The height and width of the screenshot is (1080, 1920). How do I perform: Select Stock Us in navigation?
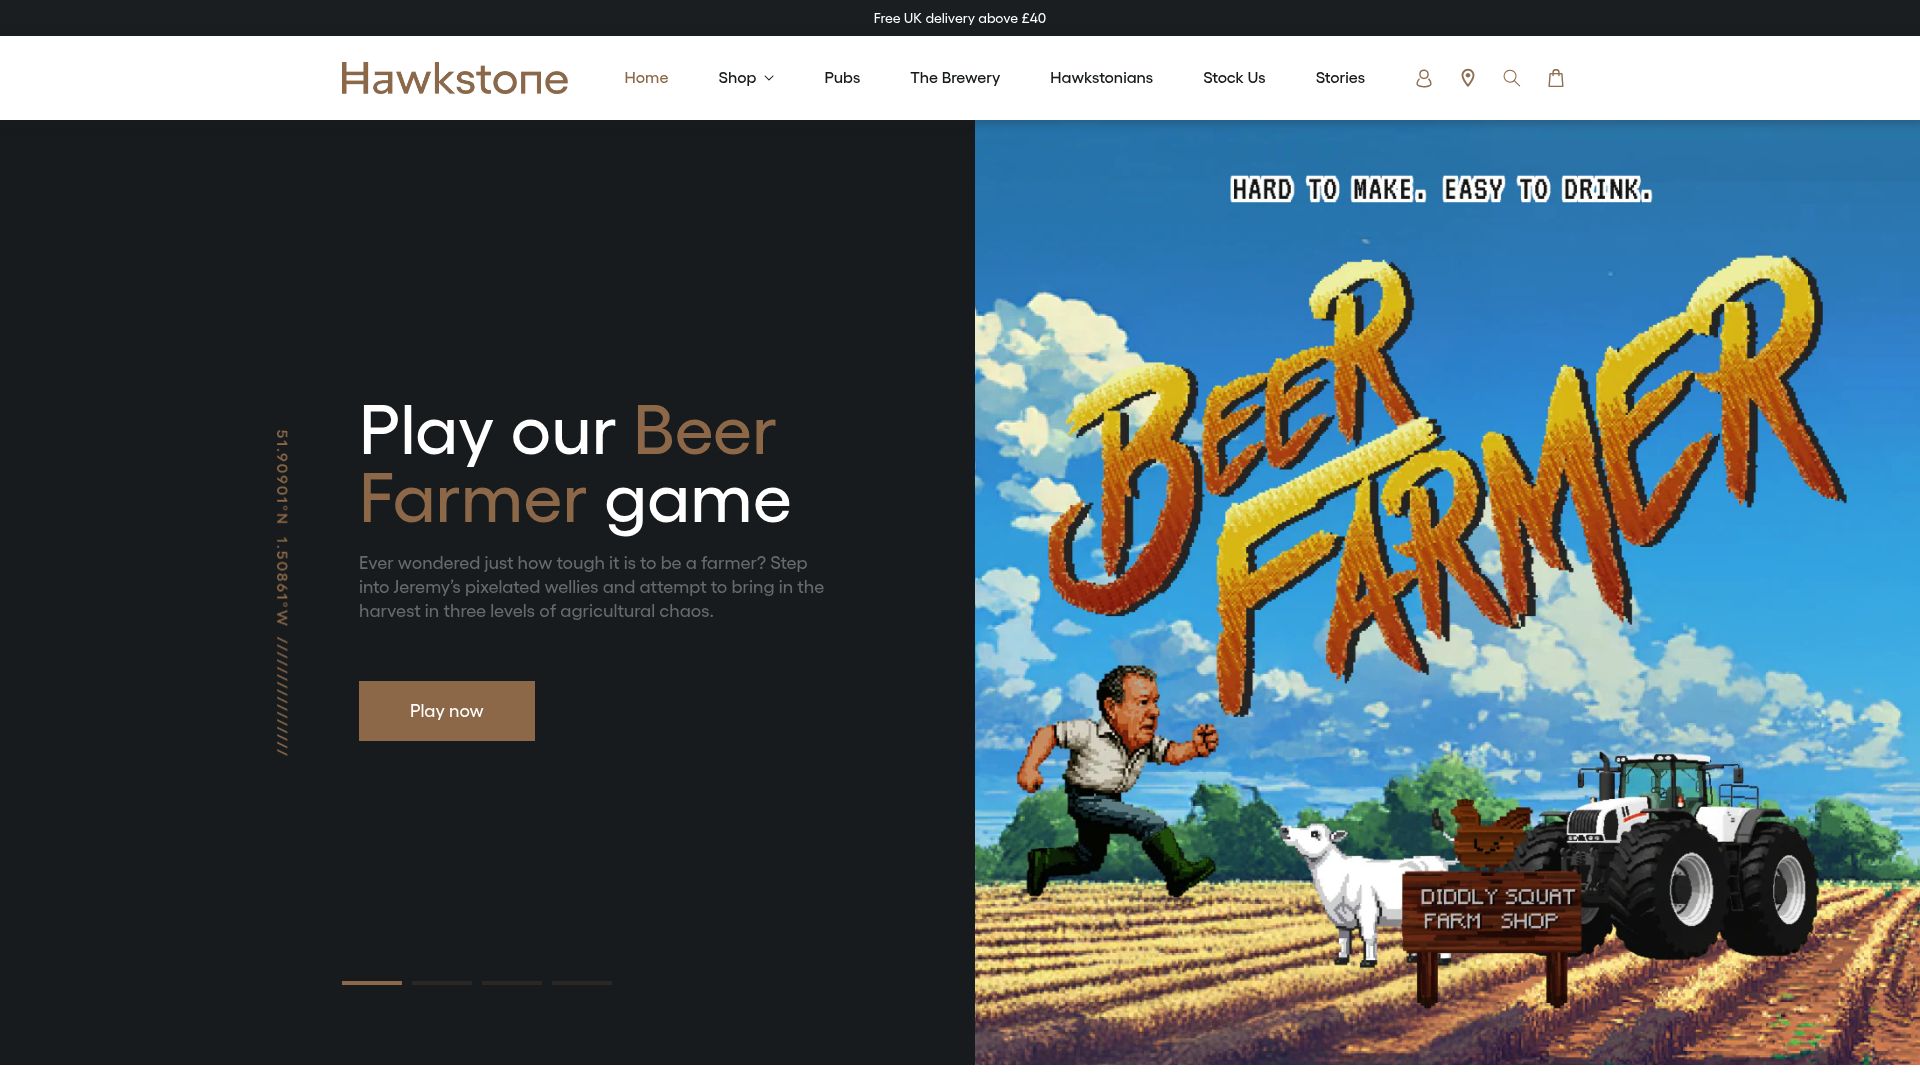[x=1234, y=78]
